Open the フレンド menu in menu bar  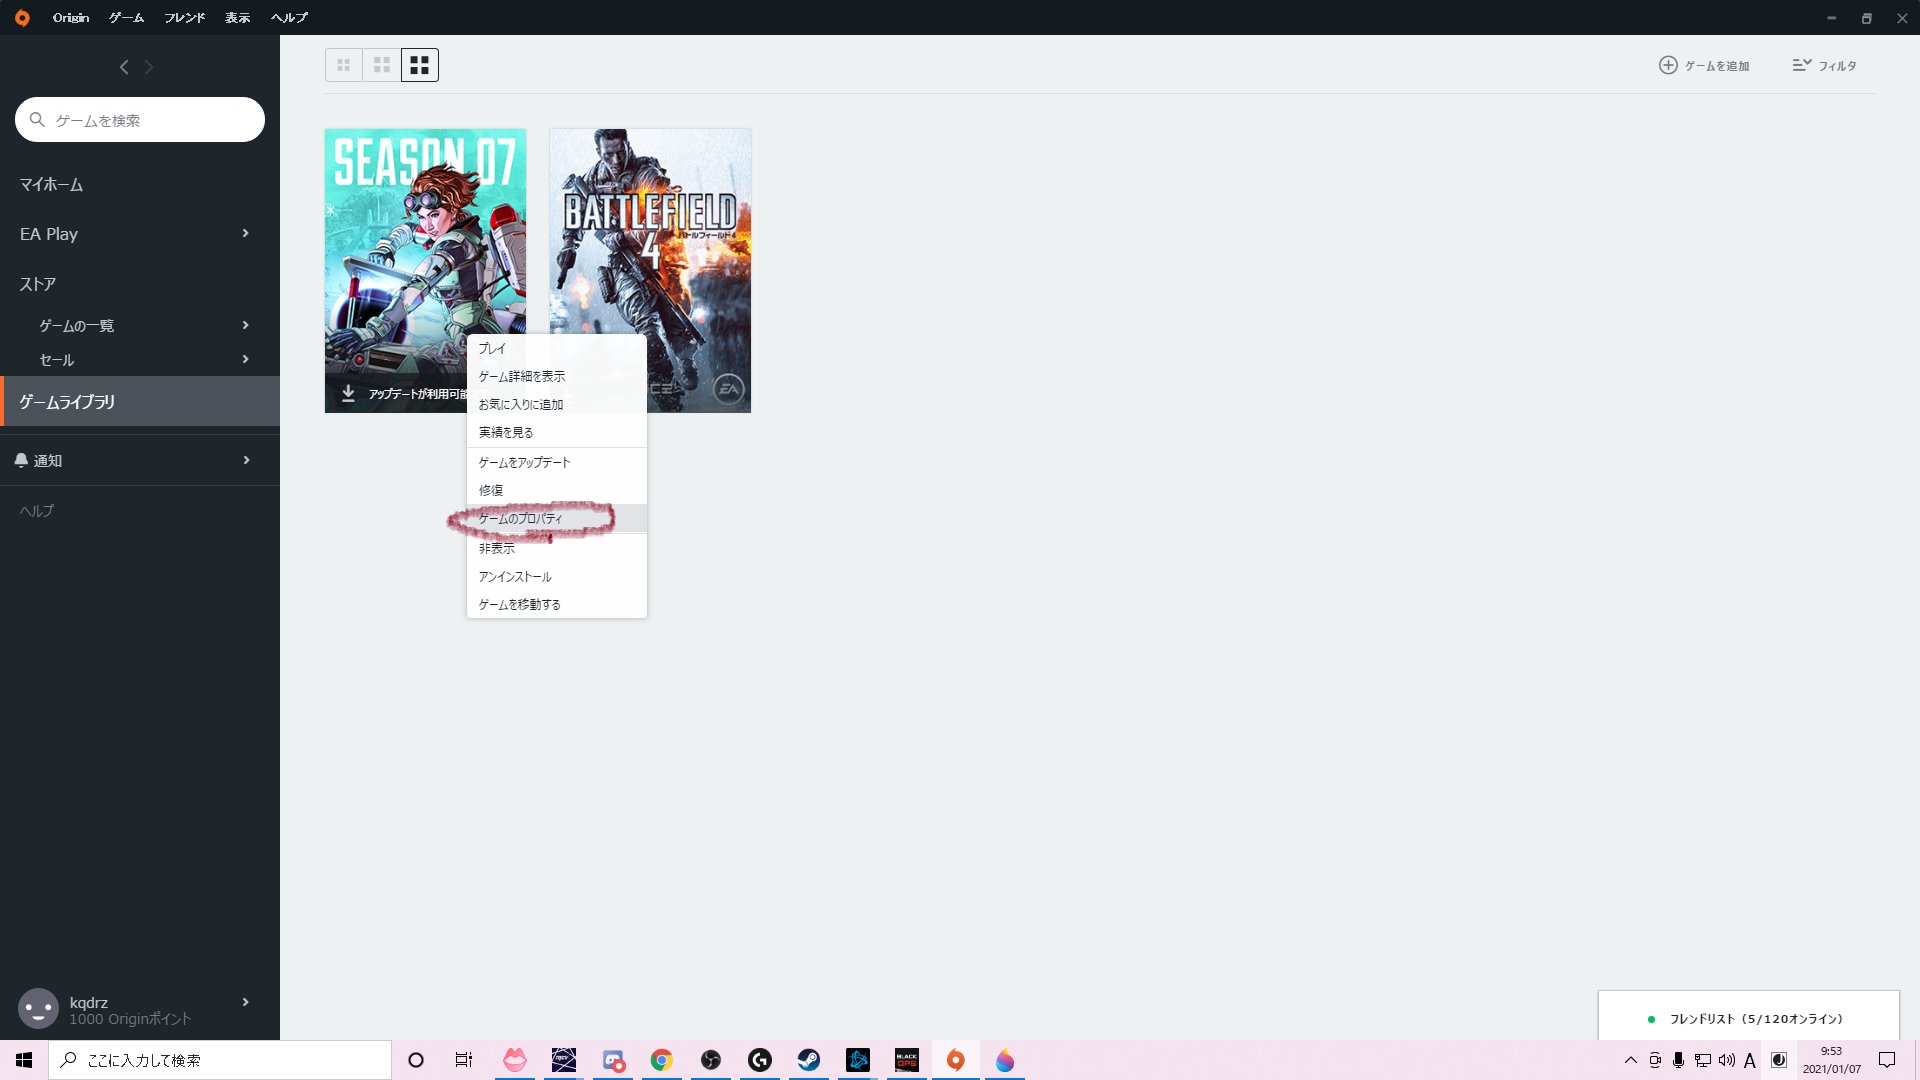click(x=185, y=18)
